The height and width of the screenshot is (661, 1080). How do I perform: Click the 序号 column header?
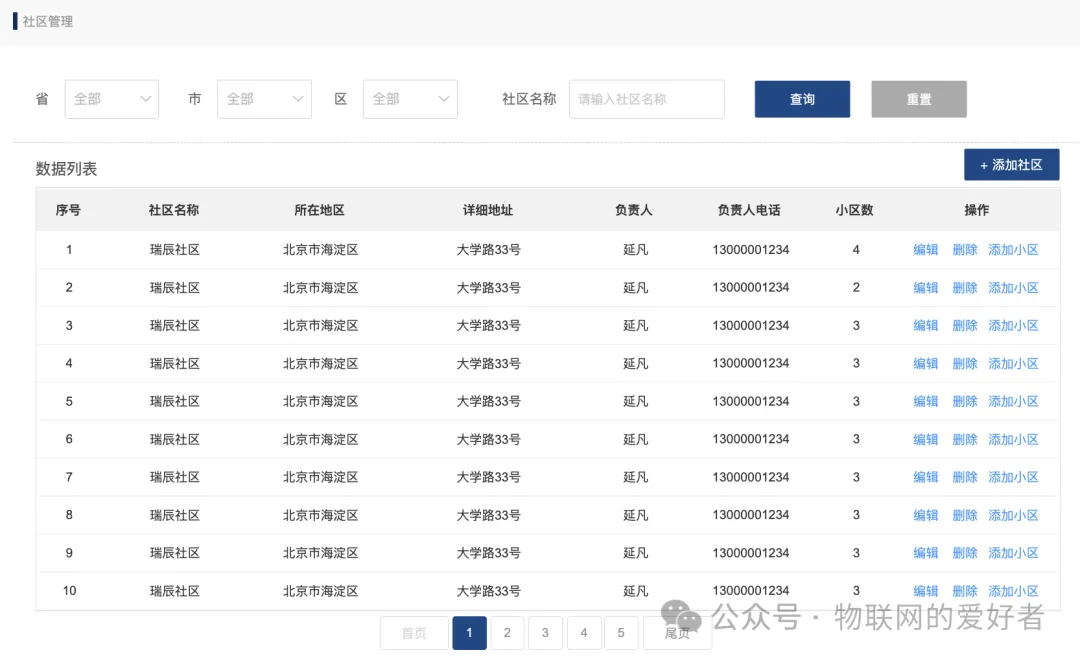tap(68, 210)
